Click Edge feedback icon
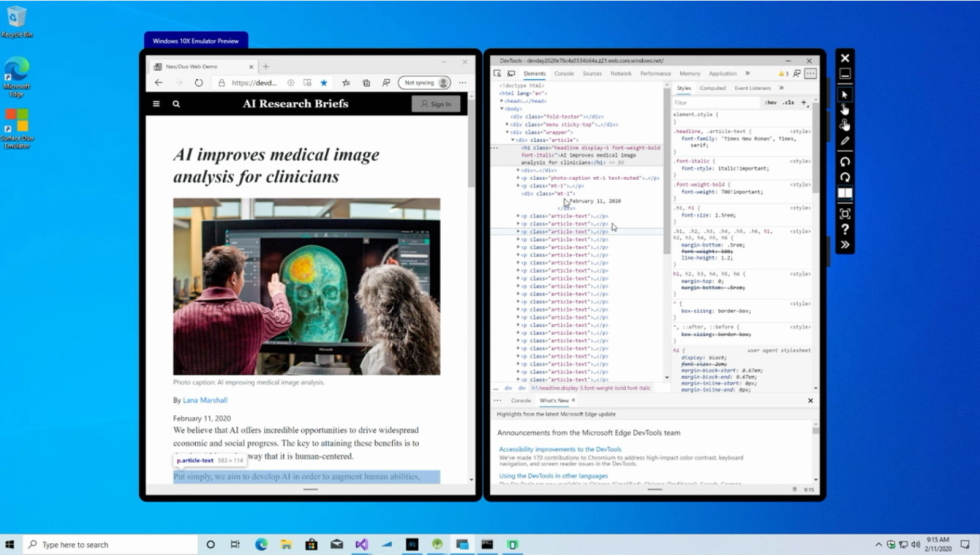The height and width of the screenshot is (556, 980). click(x=386, y=82)
